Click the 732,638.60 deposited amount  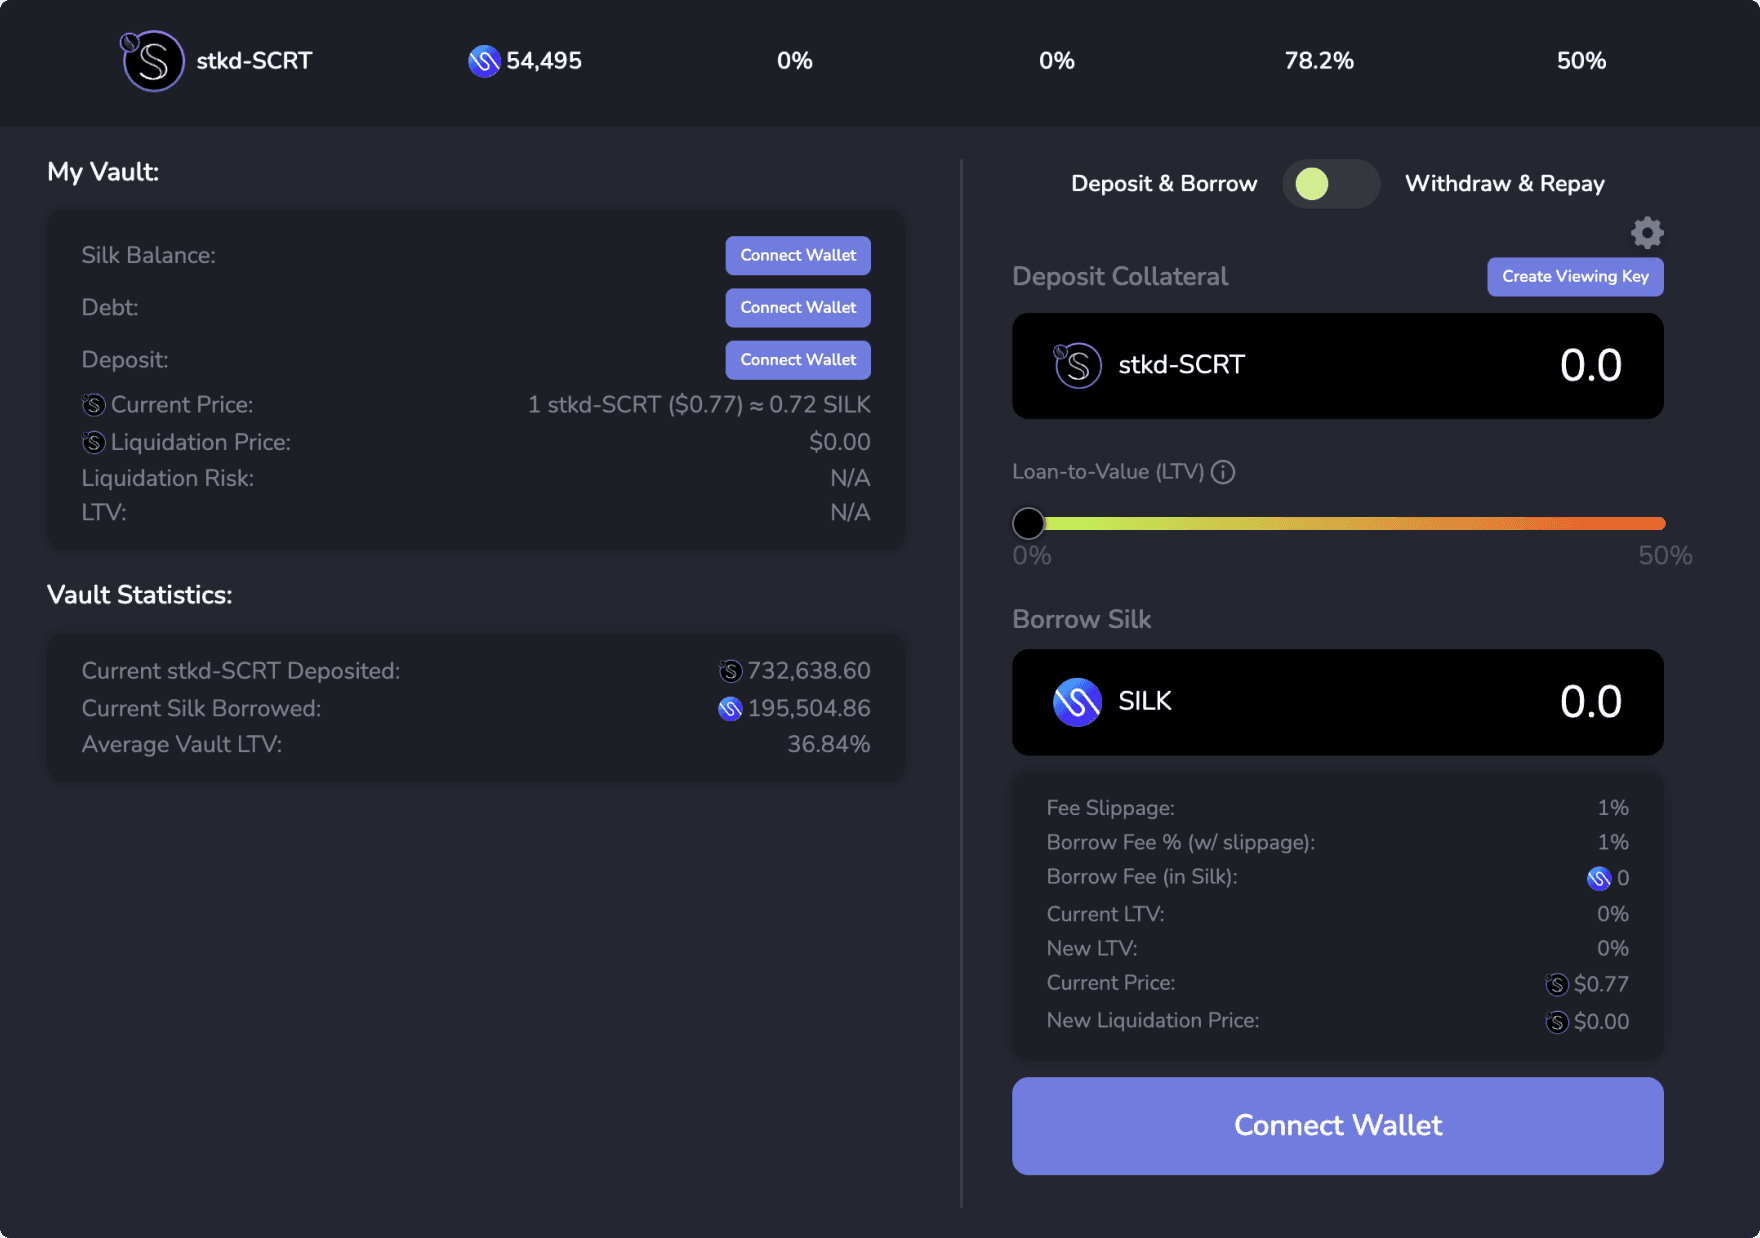click(x=809, y=671)
